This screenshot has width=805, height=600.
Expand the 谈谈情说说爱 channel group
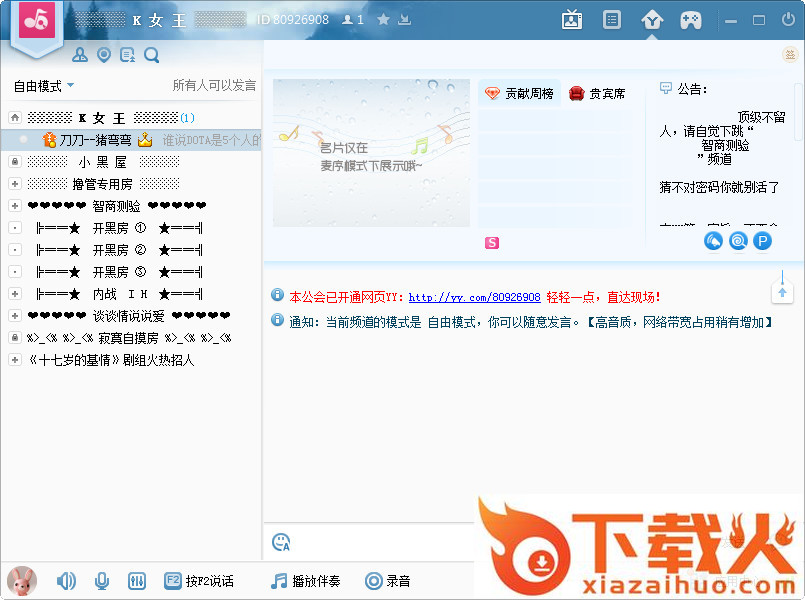click(14, 316)
